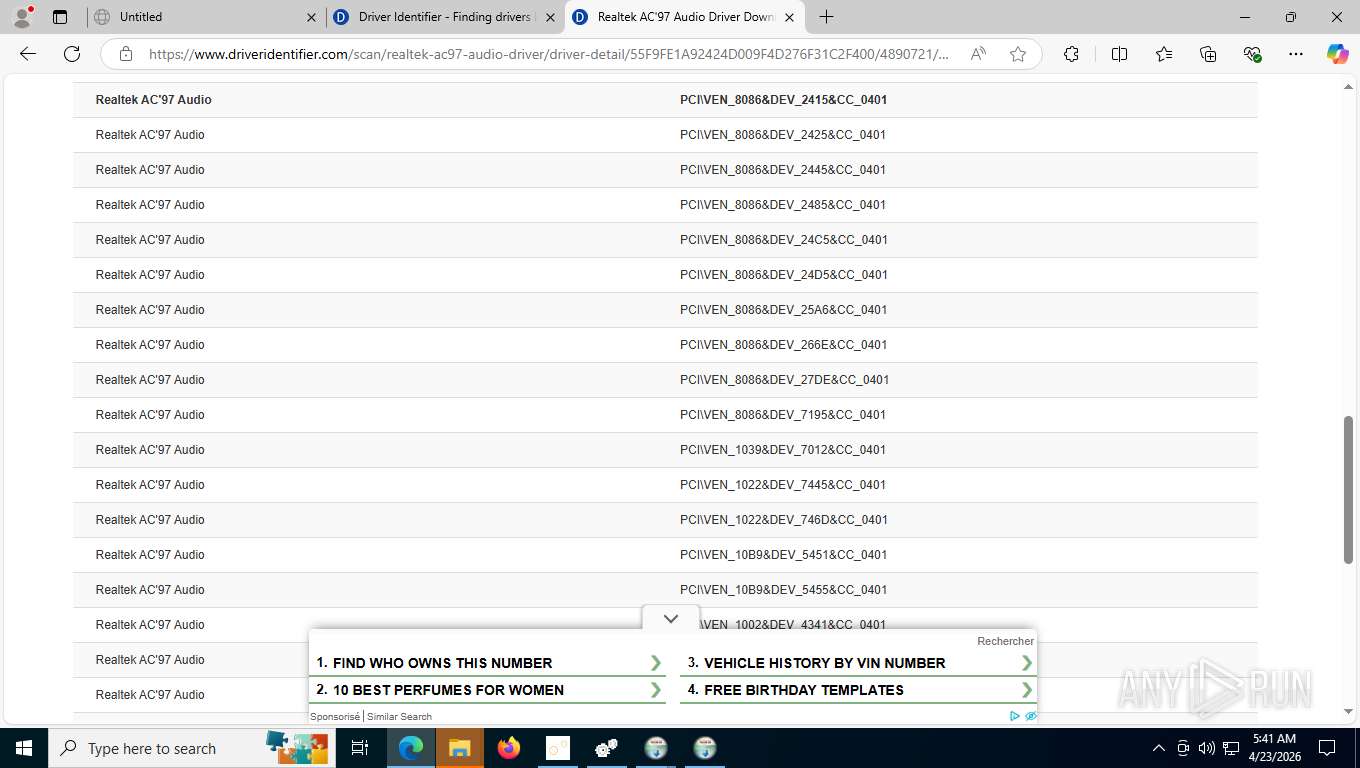The image size is (1360, 768).
Task: Select hardware ID PCI\VEN_8086&DEV_2485&CC_0401
Action: tap(783, 205)
